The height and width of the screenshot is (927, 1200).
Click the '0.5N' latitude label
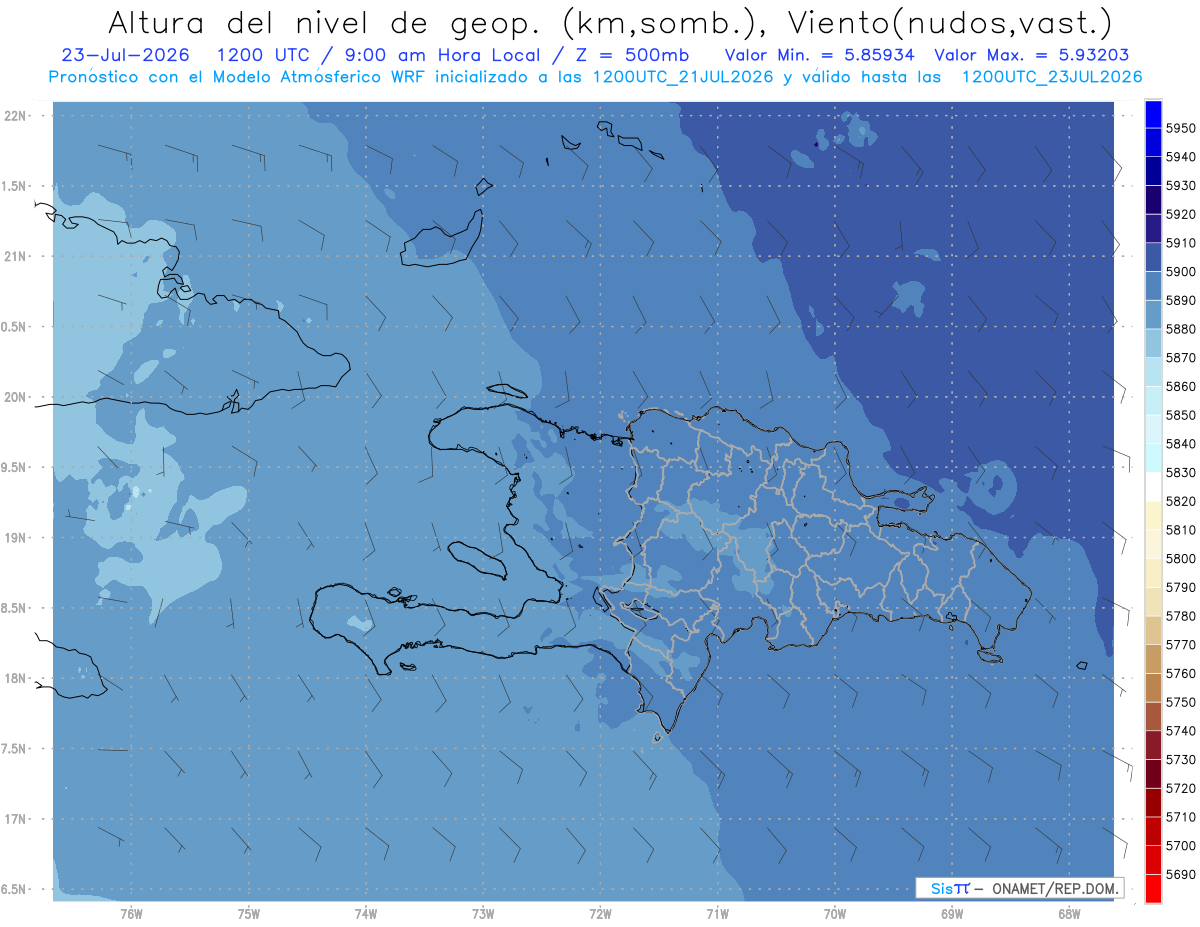[x=14, y=327]
